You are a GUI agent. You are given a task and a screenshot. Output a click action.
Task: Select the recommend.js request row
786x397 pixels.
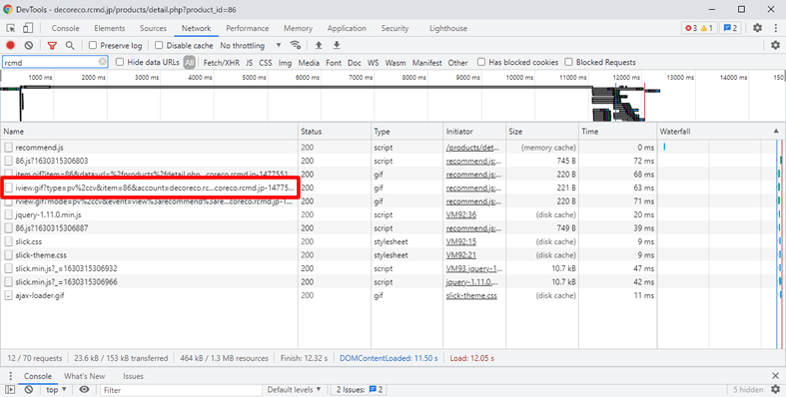pos(328,147)
